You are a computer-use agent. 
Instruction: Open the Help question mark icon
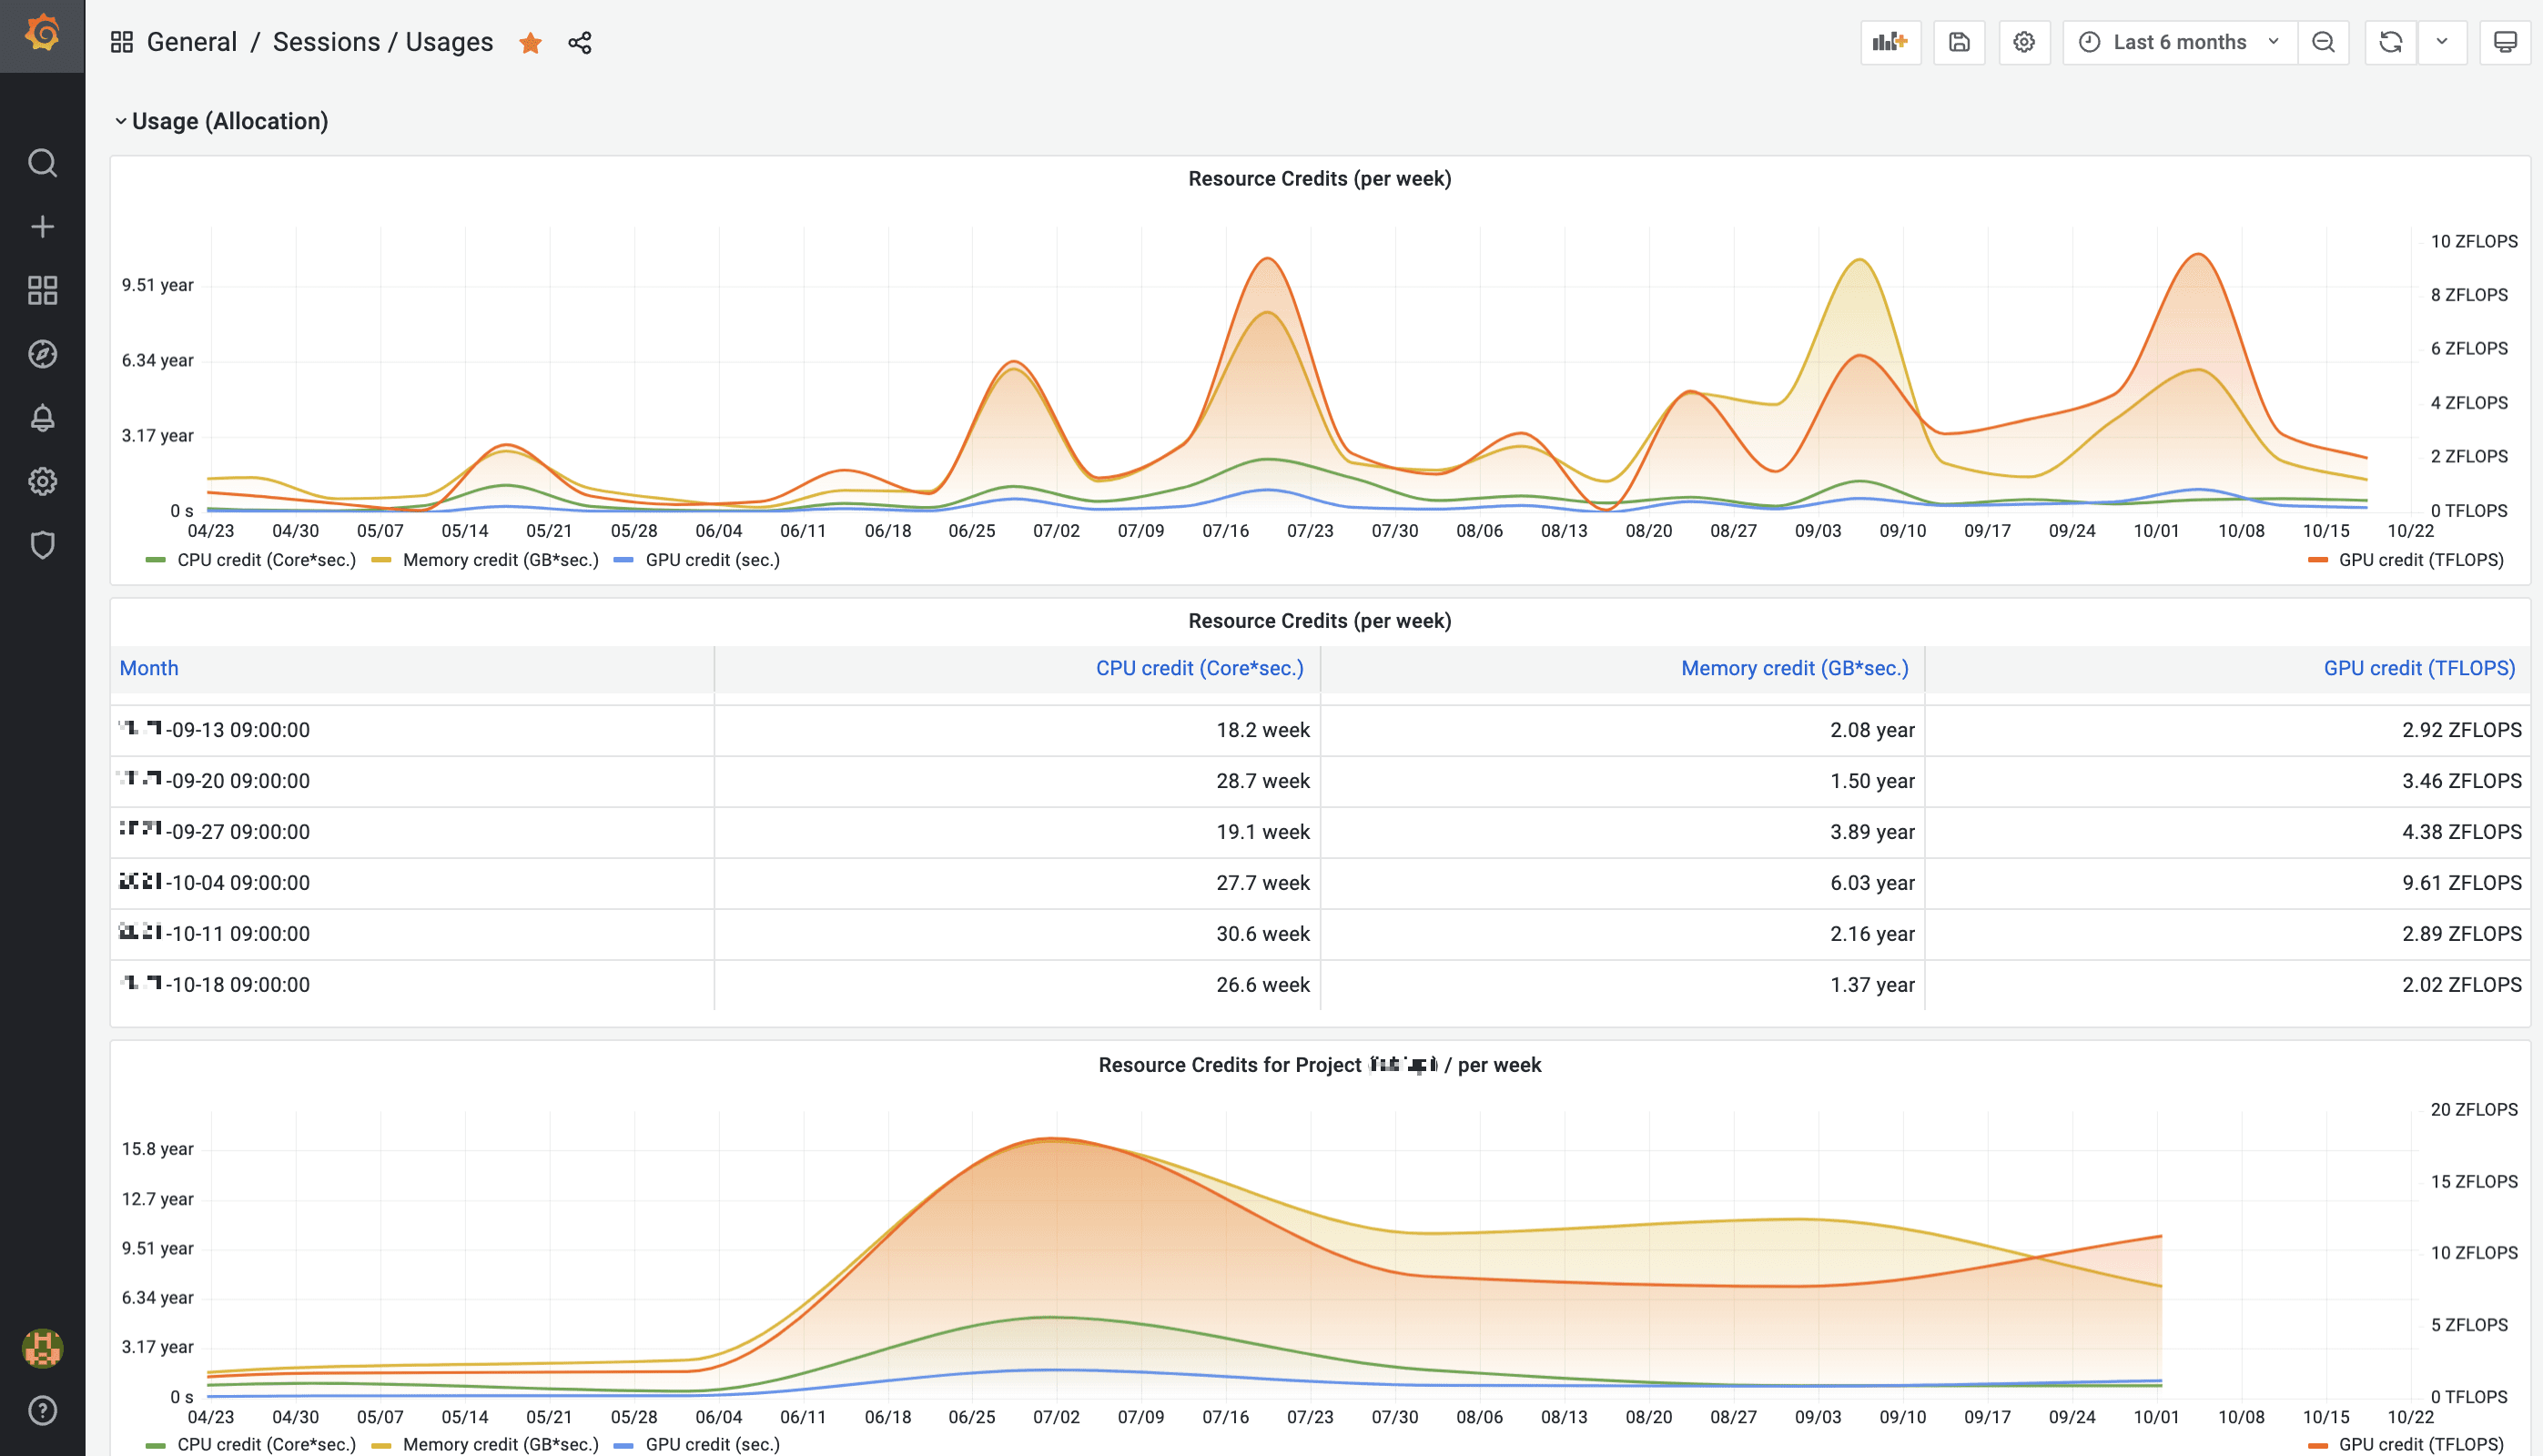(42, 1411)
